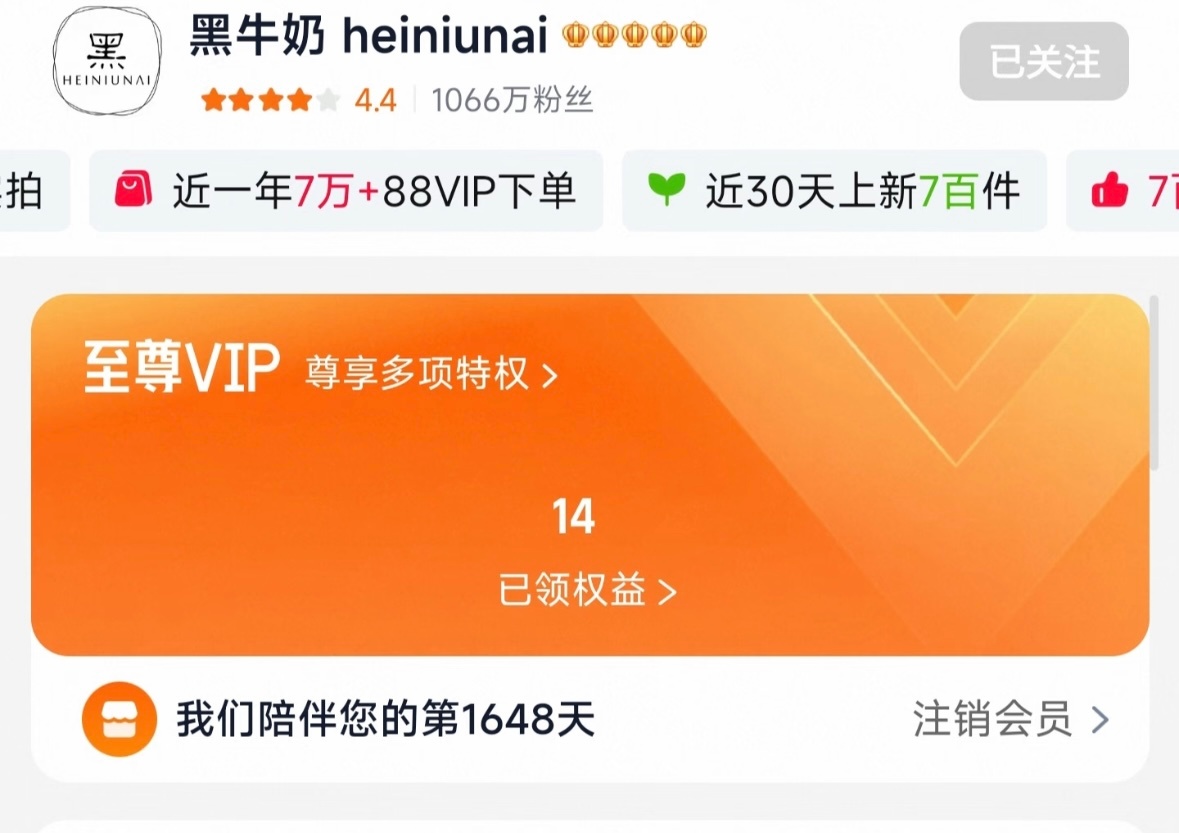Tap the number 14 benefits count

click(x=574, y=516)
